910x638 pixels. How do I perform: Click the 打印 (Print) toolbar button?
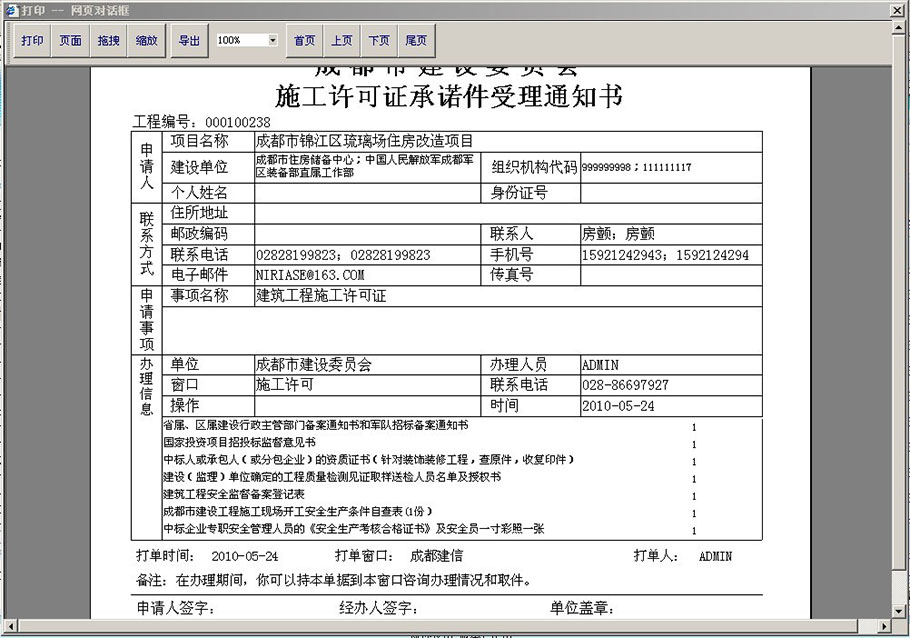[x=32, y=41]
